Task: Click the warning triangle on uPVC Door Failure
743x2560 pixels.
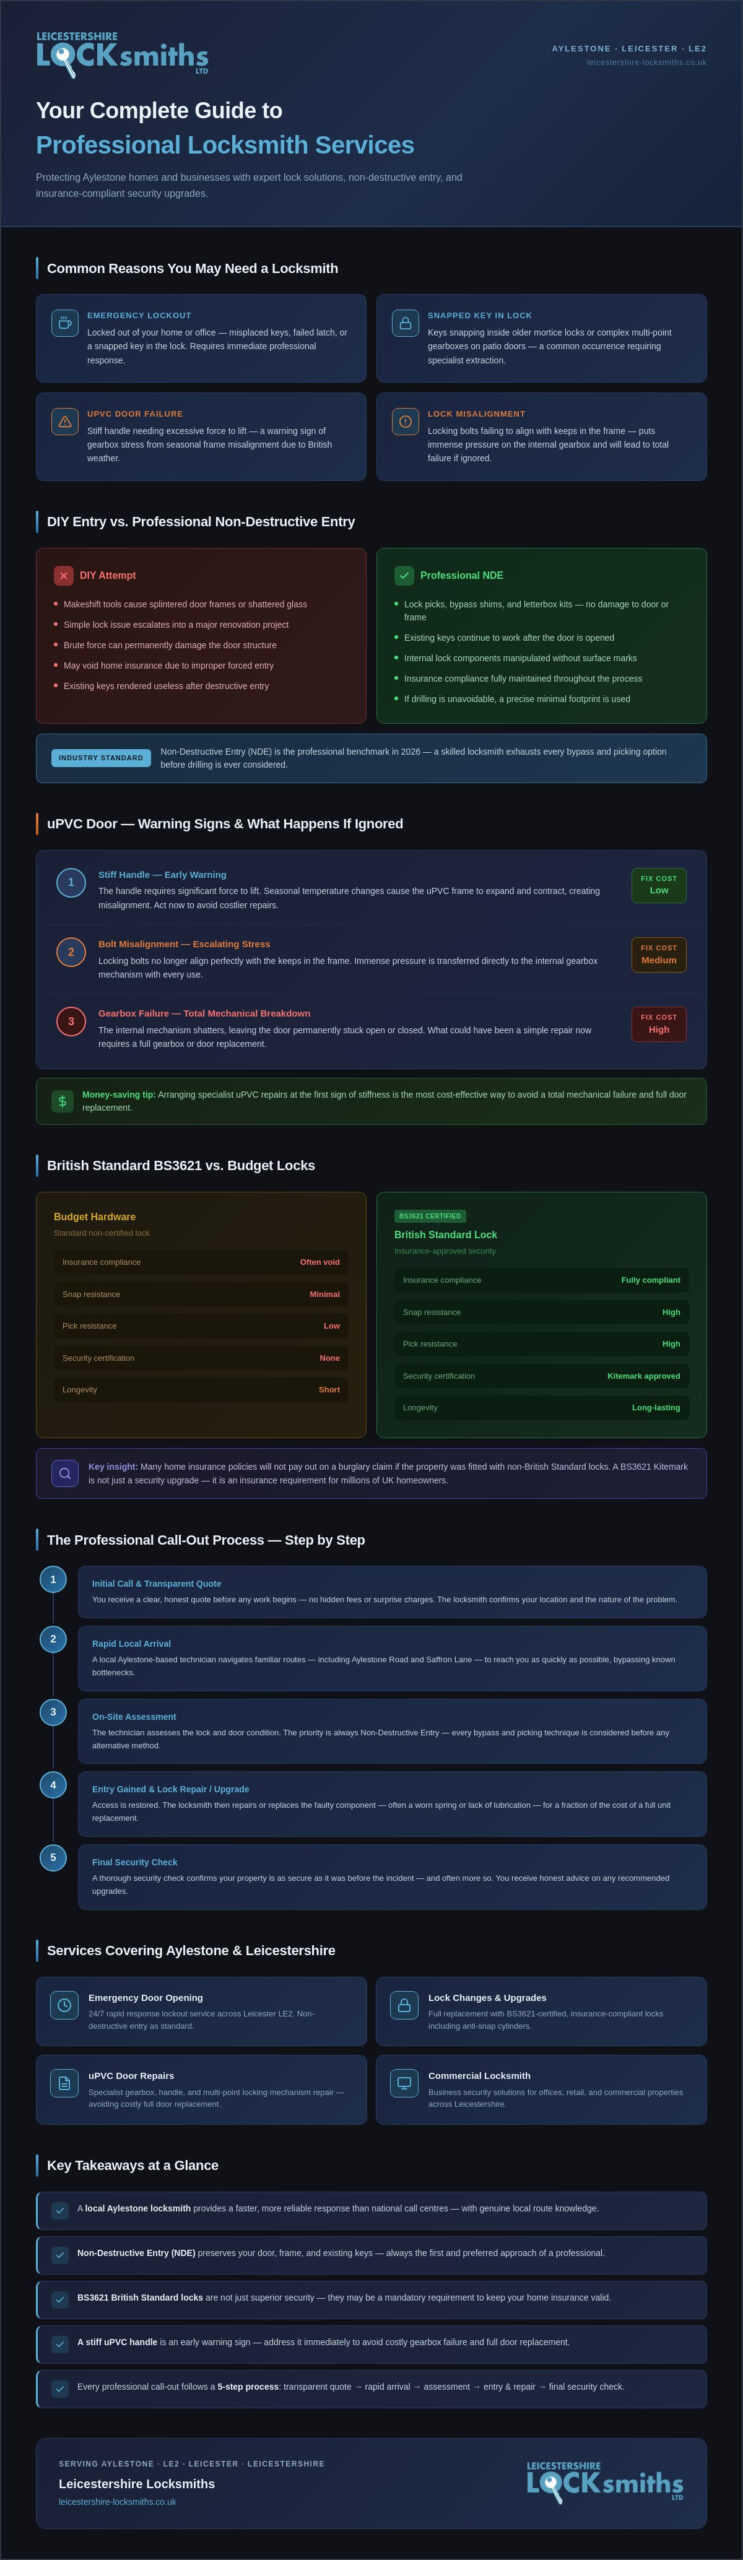Action: click(x=65, y=421)
